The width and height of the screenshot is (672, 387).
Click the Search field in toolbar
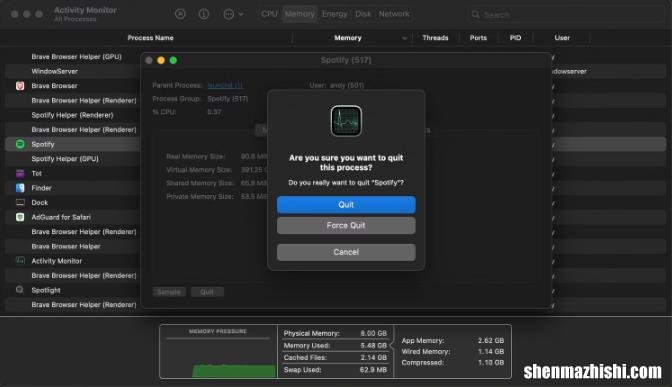(565, 15)
